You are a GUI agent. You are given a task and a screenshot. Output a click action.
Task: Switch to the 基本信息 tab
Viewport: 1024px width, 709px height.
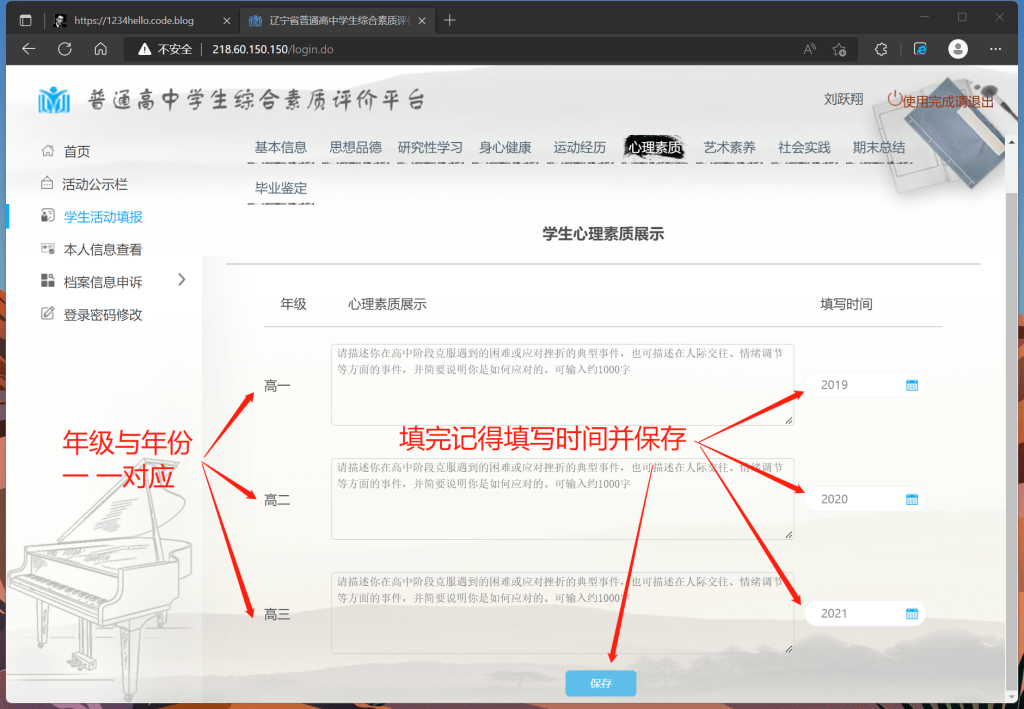[x=280, y=148]
